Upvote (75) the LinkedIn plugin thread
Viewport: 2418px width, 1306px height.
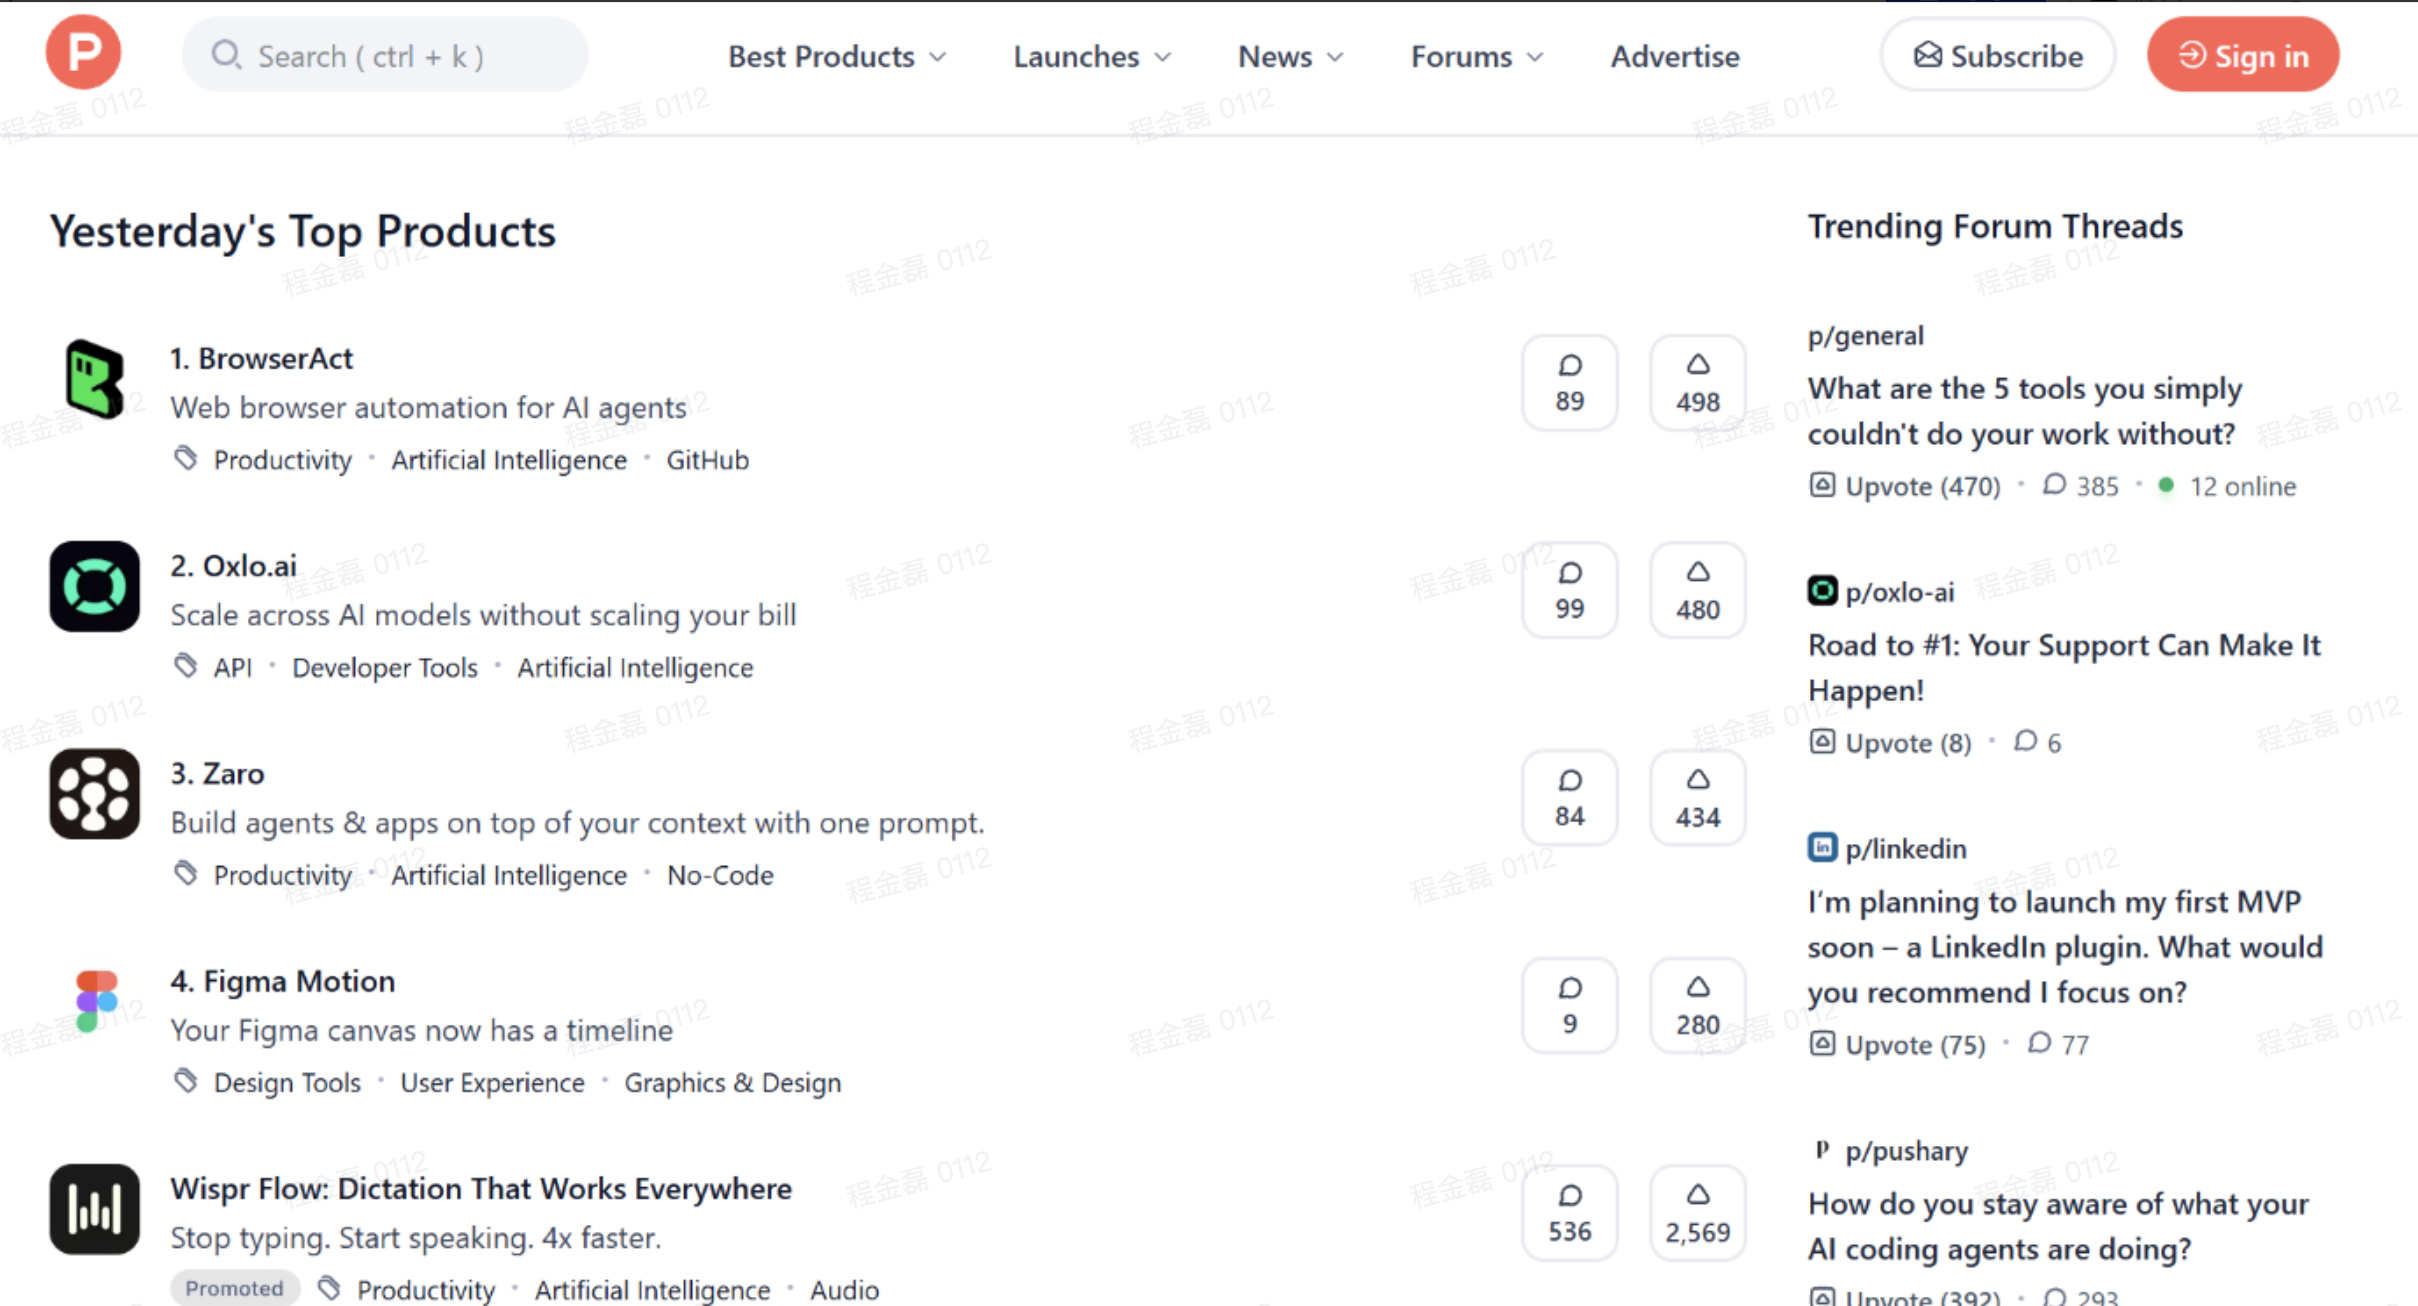click(x=1897, y=1045)
